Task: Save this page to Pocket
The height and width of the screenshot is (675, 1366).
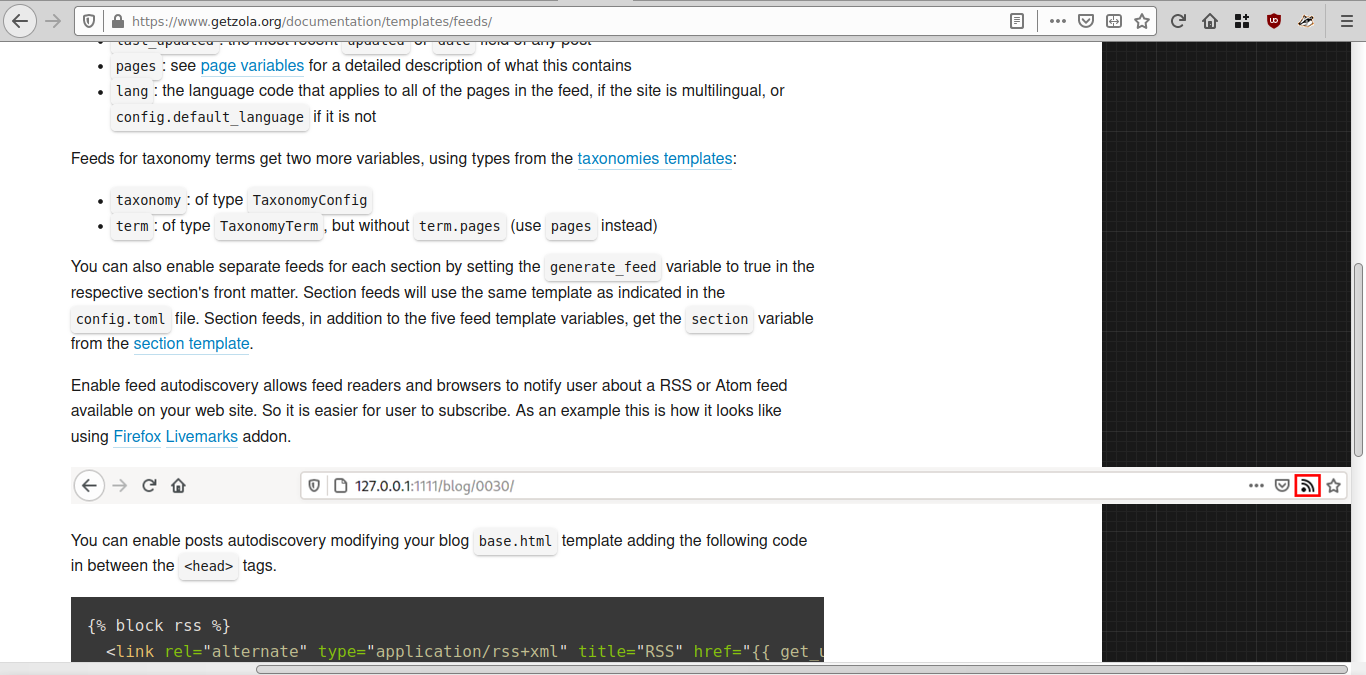Action: click(x=1086, y=20)
